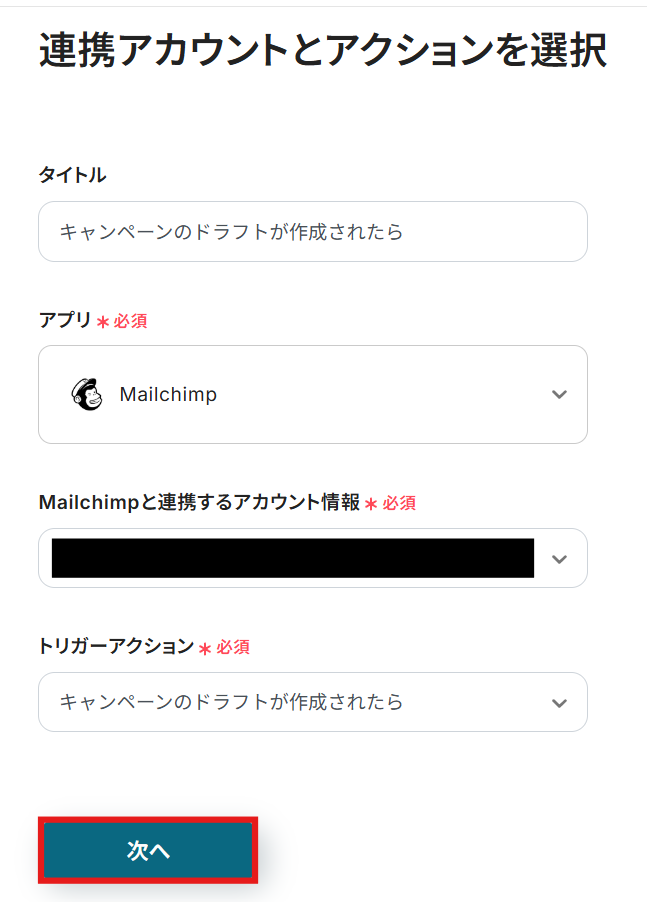
Task: Click the タイトル text input field
Action: click(x=312, y=231)
